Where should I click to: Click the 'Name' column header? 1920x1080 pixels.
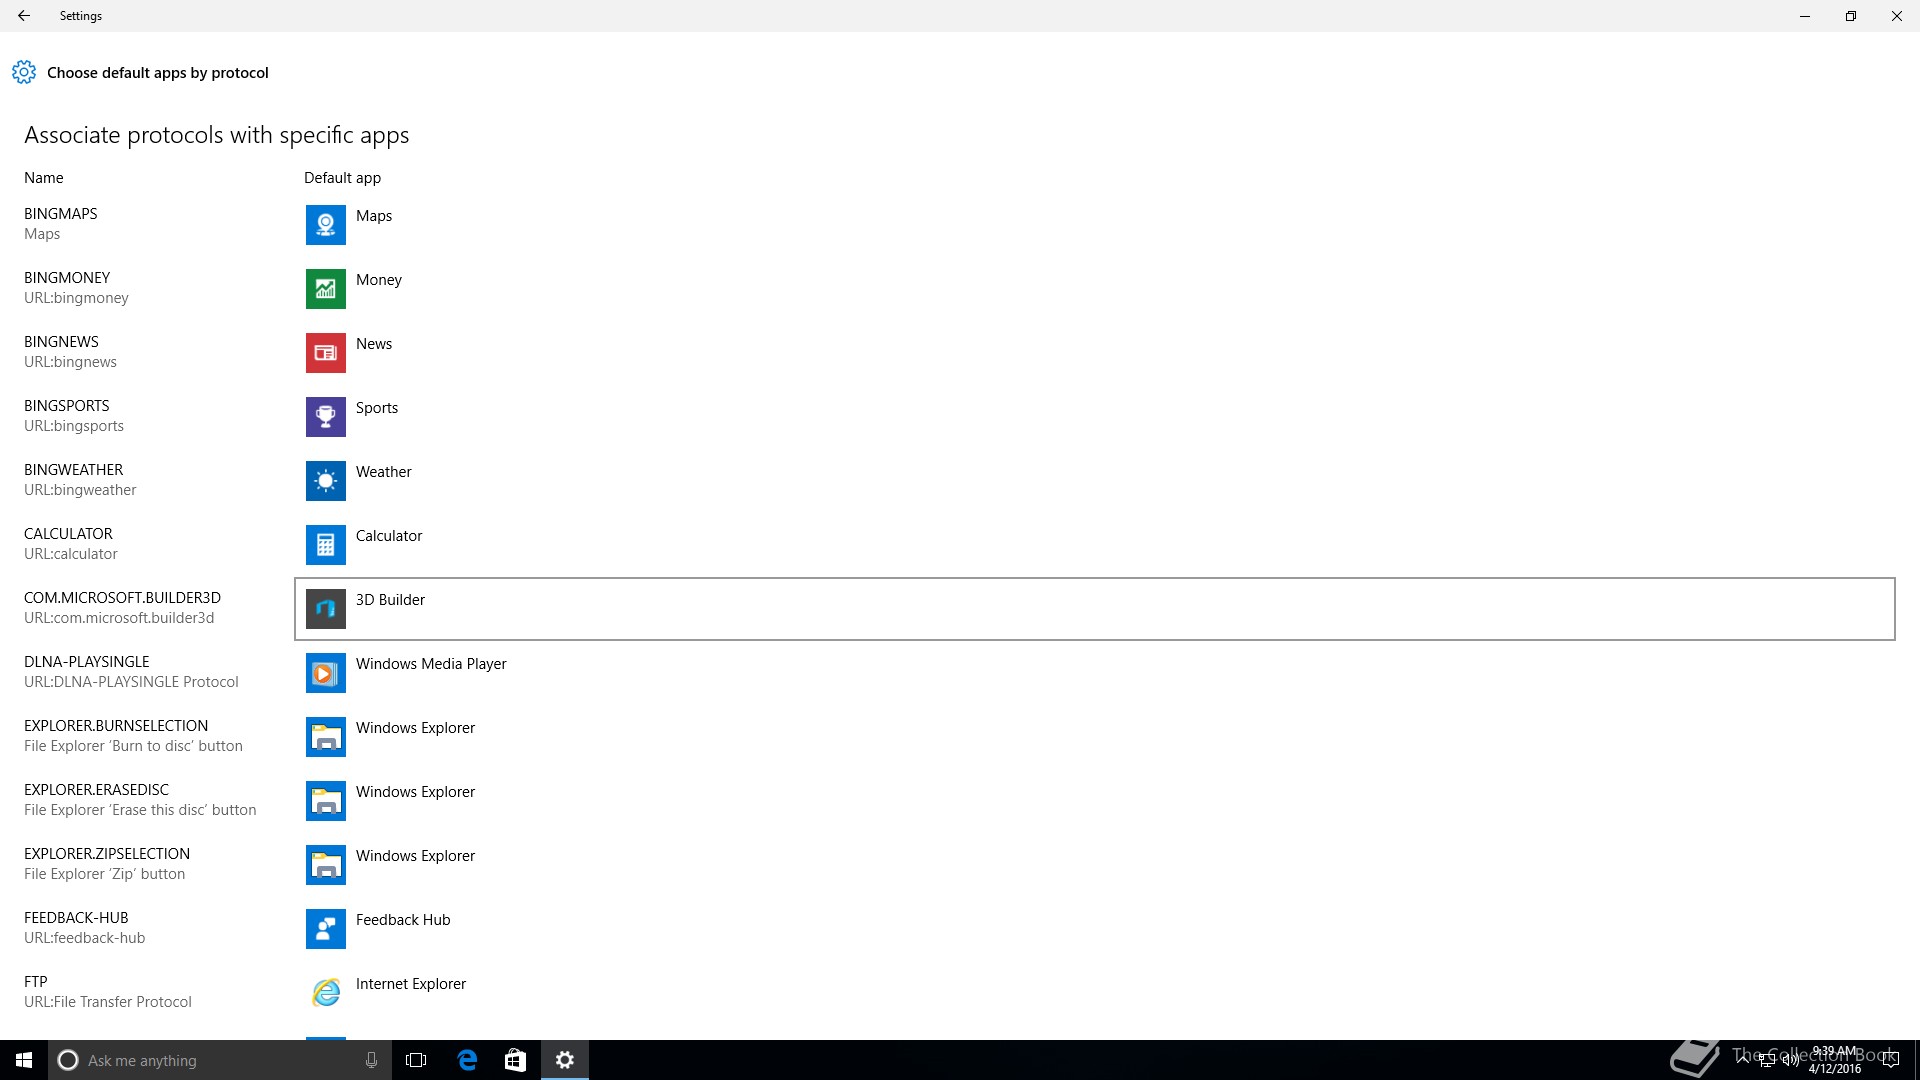tap(44, 178)
